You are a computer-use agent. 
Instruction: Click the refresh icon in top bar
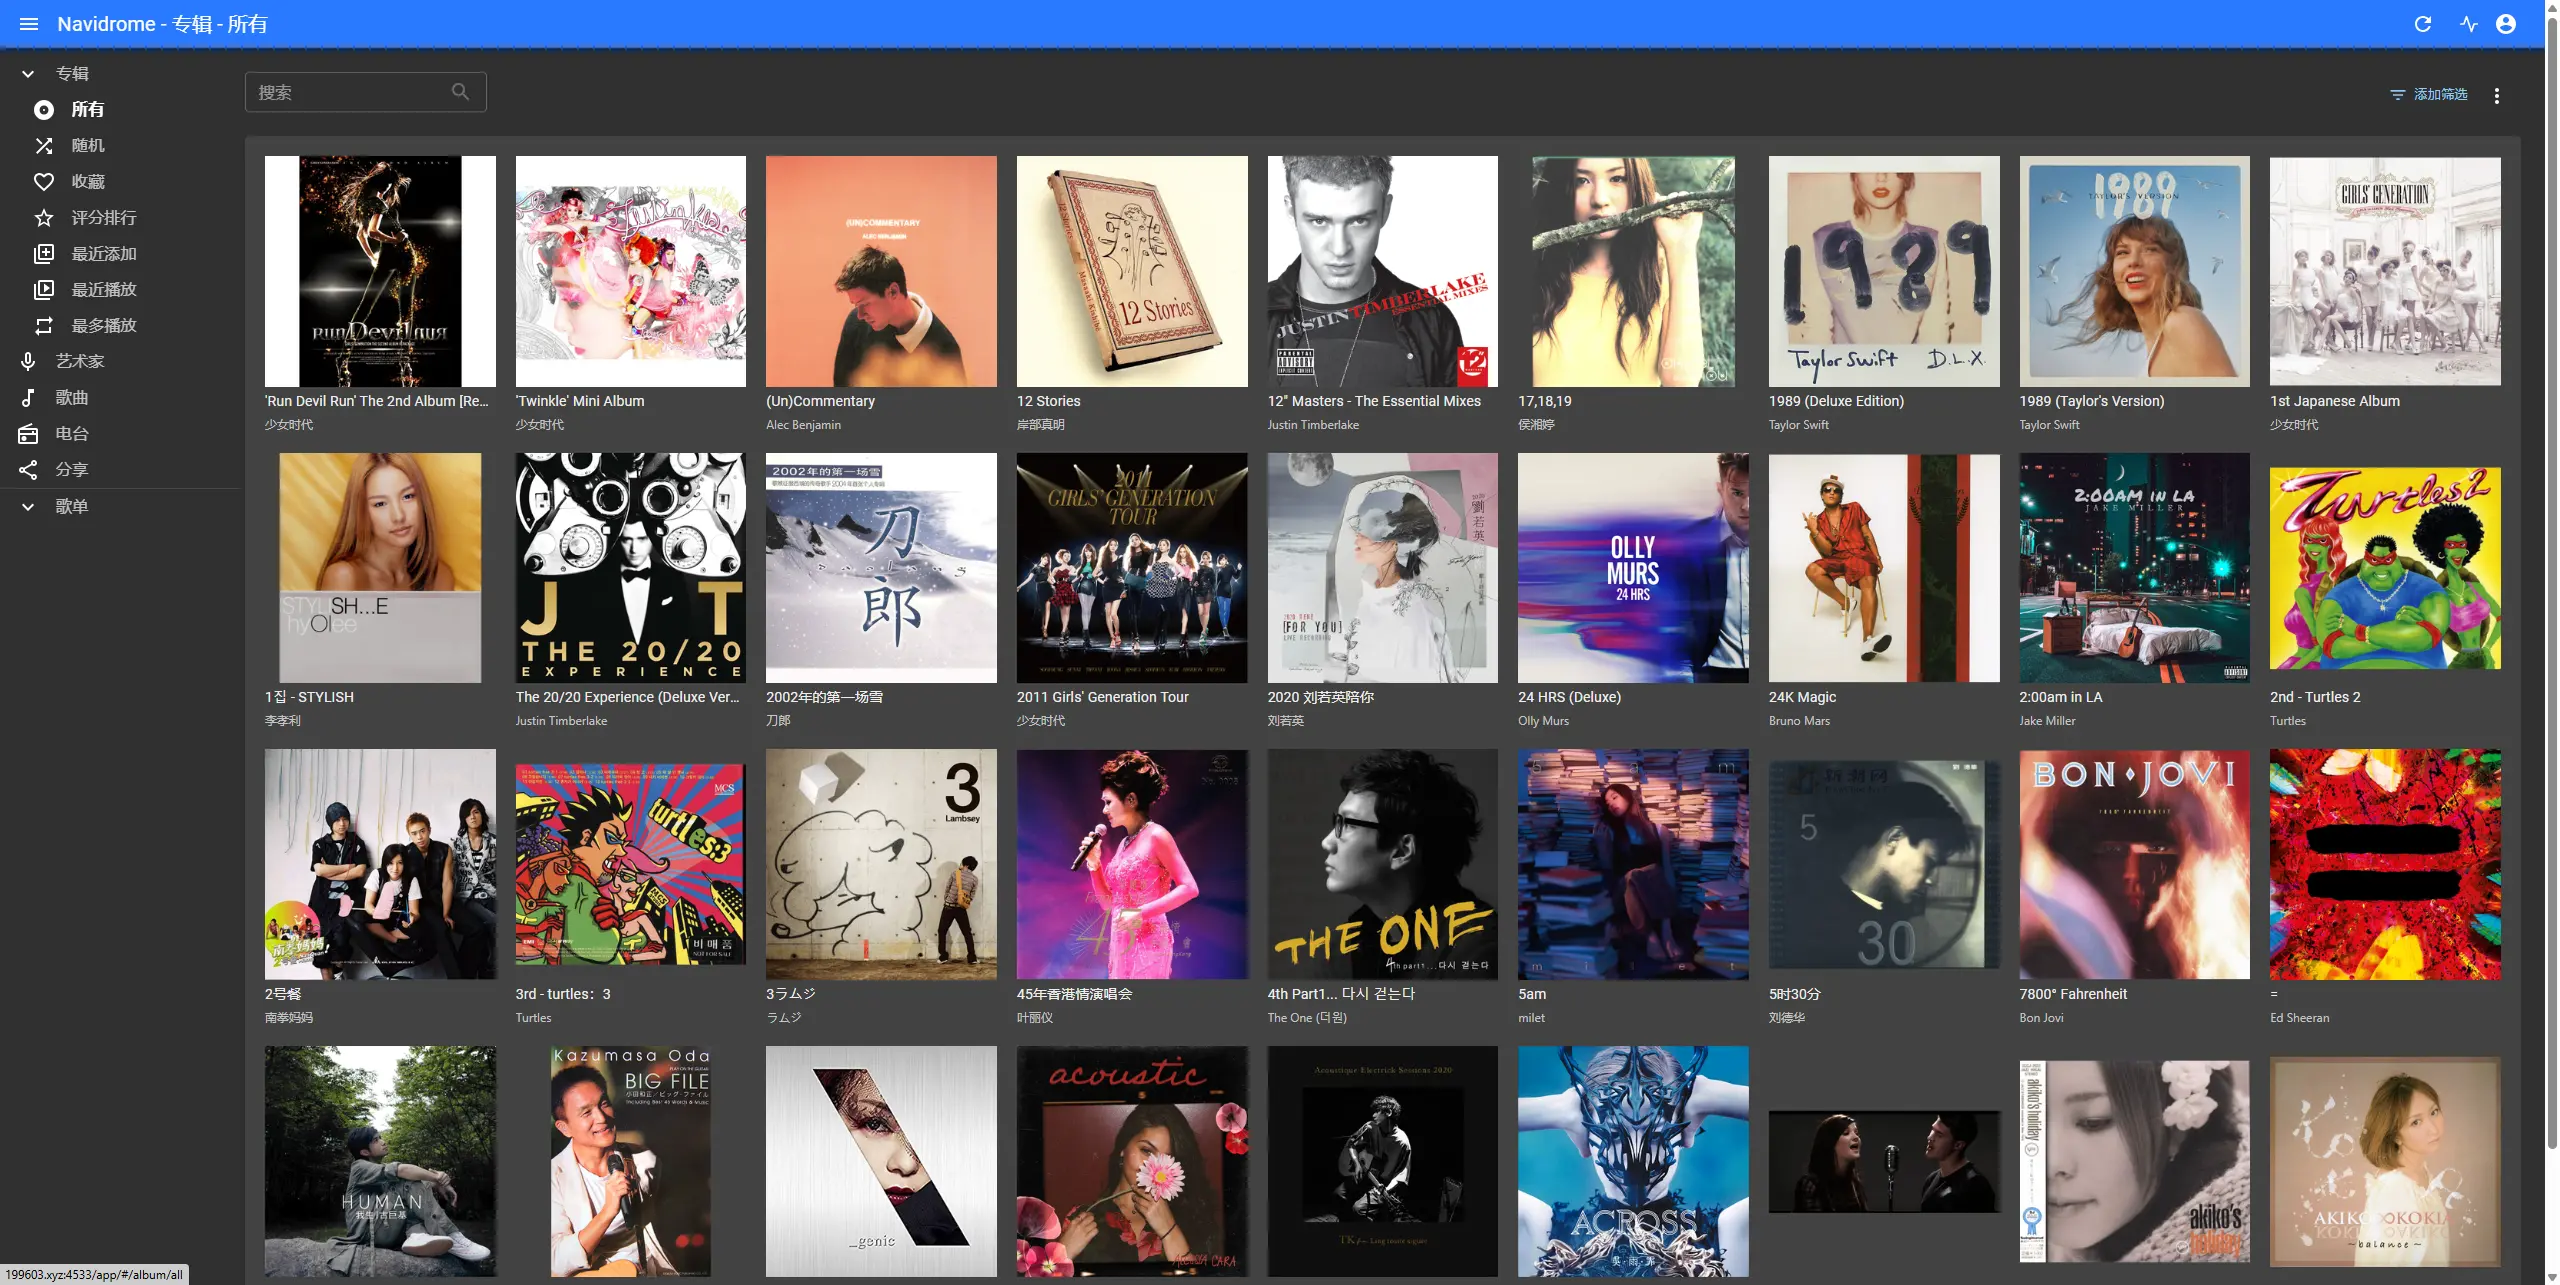pyautogui.click(x=2422, y=24)
